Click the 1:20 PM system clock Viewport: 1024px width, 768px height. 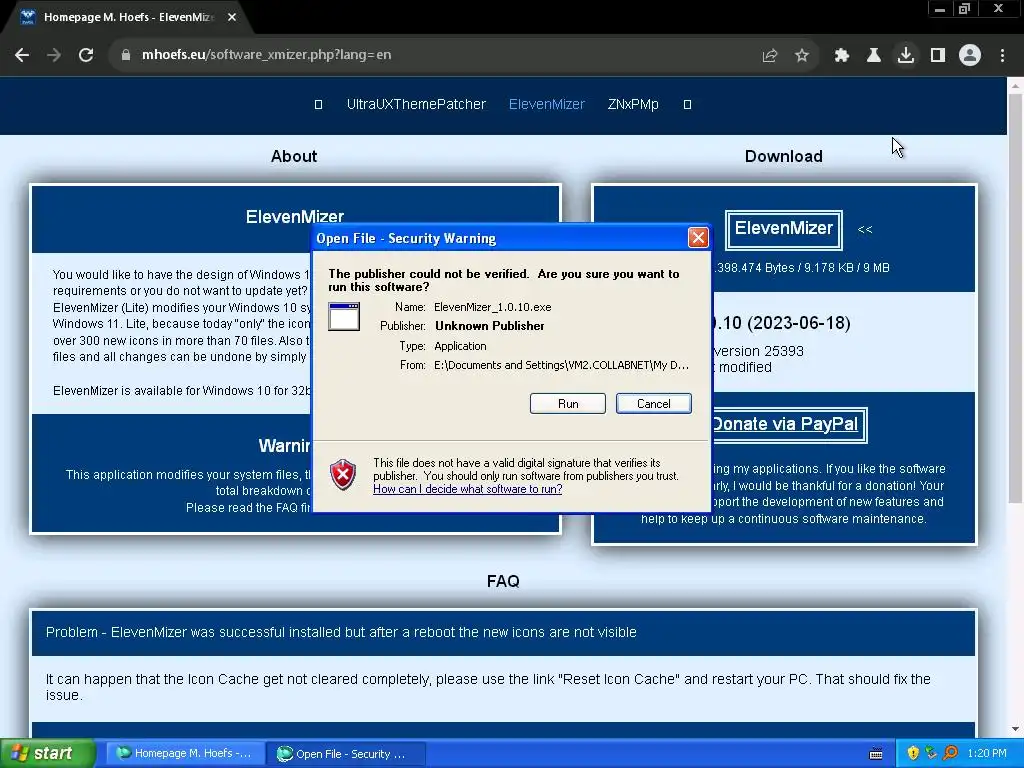pyautogui.click(x=987, y=754)
